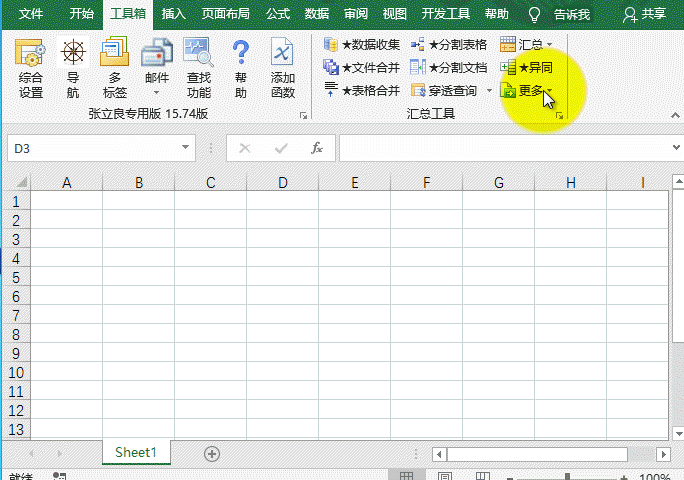Switch to the 插入 ribbon tab

173,14
